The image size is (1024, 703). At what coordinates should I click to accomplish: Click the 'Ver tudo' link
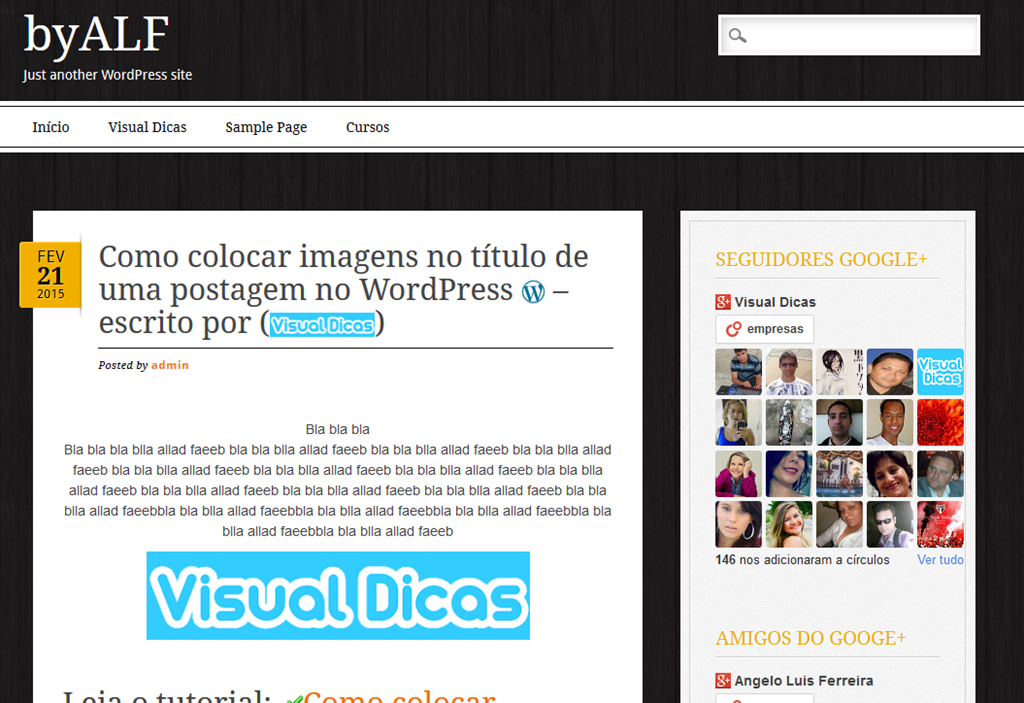point(940,560)
